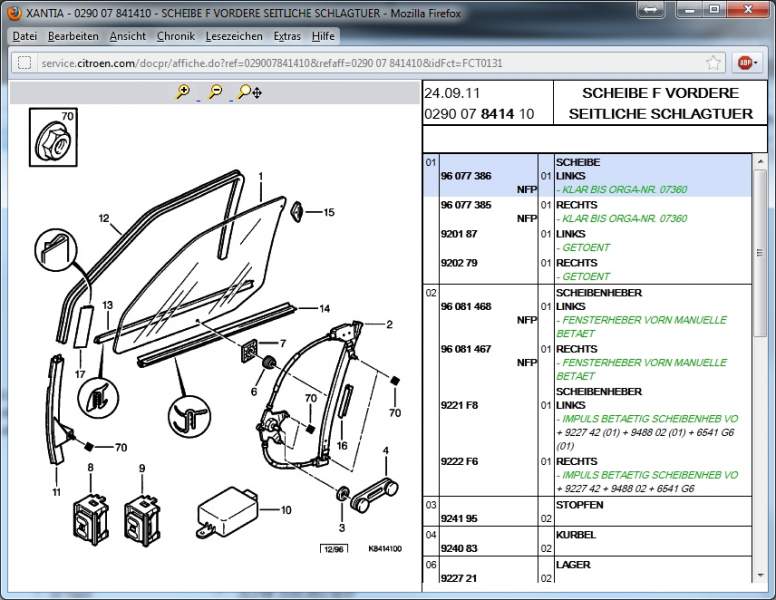The width and height of the screenshot is (776, 600).
Task: Select part number 96 077 386
Action: tap(466, 176)
